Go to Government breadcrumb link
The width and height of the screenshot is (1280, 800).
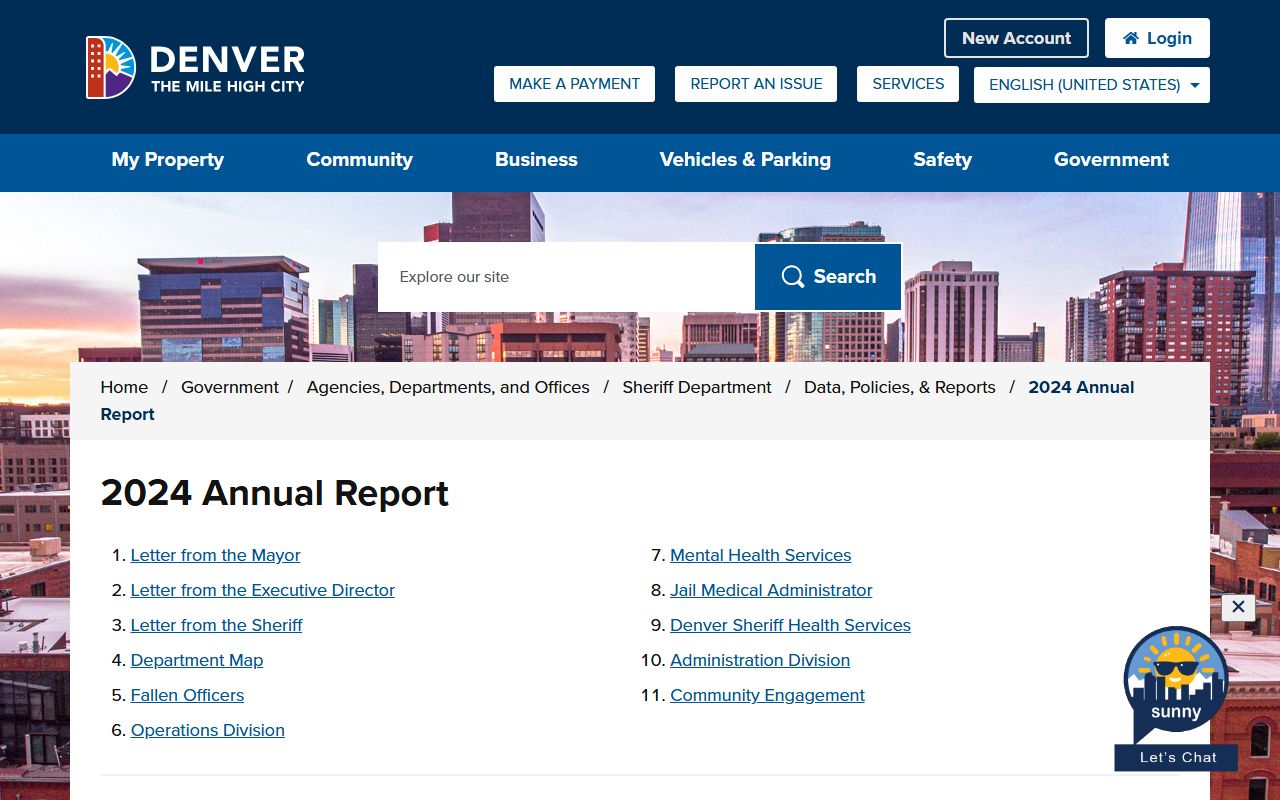pyautogui.click(x=230, y=387)
